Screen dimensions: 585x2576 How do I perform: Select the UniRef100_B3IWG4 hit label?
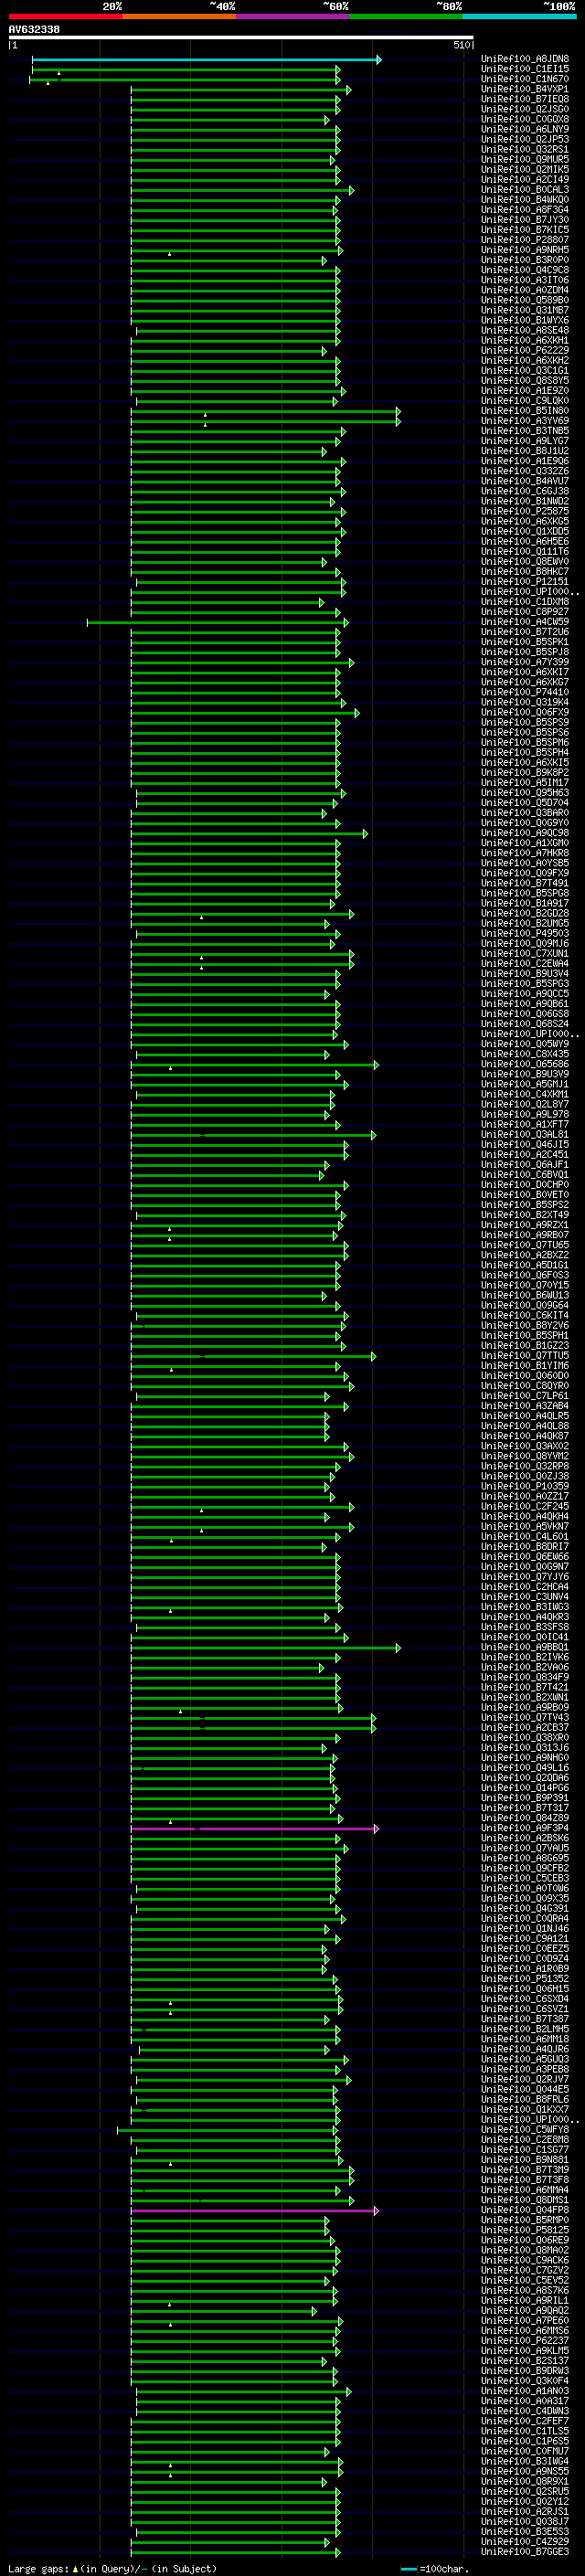[x=525, y=2462]
